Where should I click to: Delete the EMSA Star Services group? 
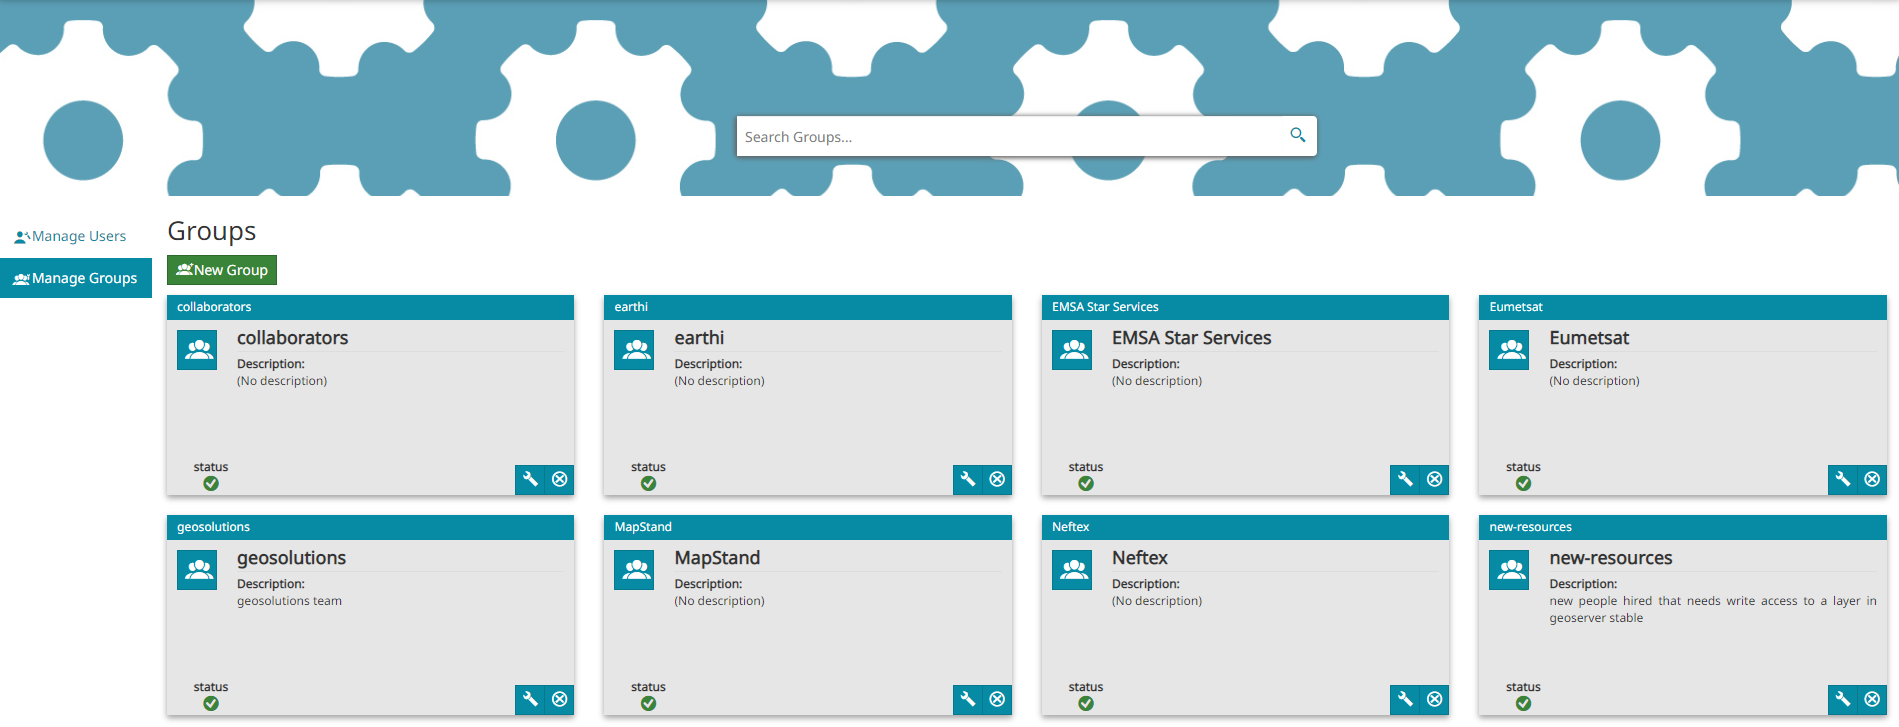coord(1435,480)
